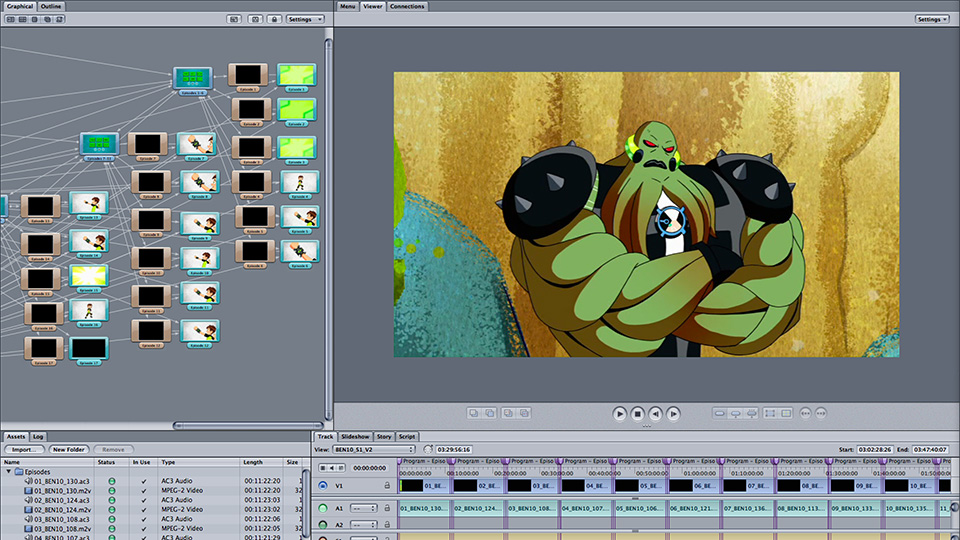Step forward one frame in the Viewer

coord(673,414)
